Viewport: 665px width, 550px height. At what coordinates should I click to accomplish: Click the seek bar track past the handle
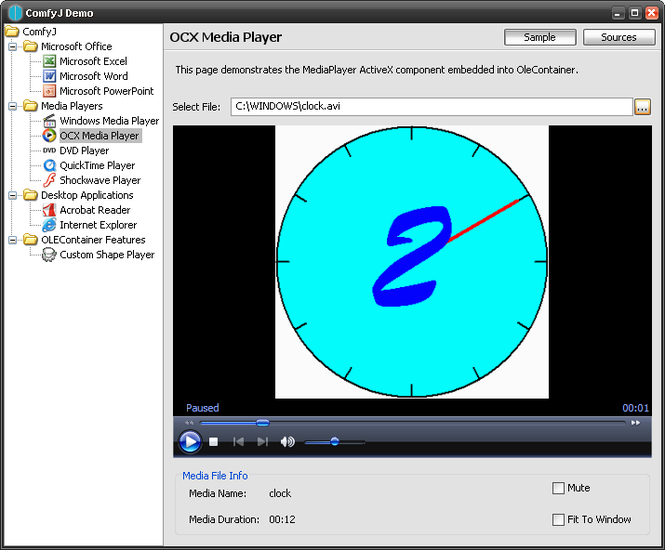tap(445, 423)
